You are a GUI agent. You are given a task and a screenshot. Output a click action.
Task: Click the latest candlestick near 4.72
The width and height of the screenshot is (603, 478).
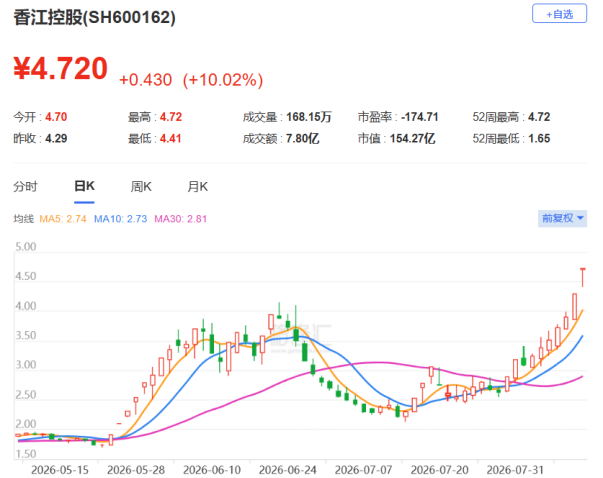pyautogui.click(x=583, y=277)
